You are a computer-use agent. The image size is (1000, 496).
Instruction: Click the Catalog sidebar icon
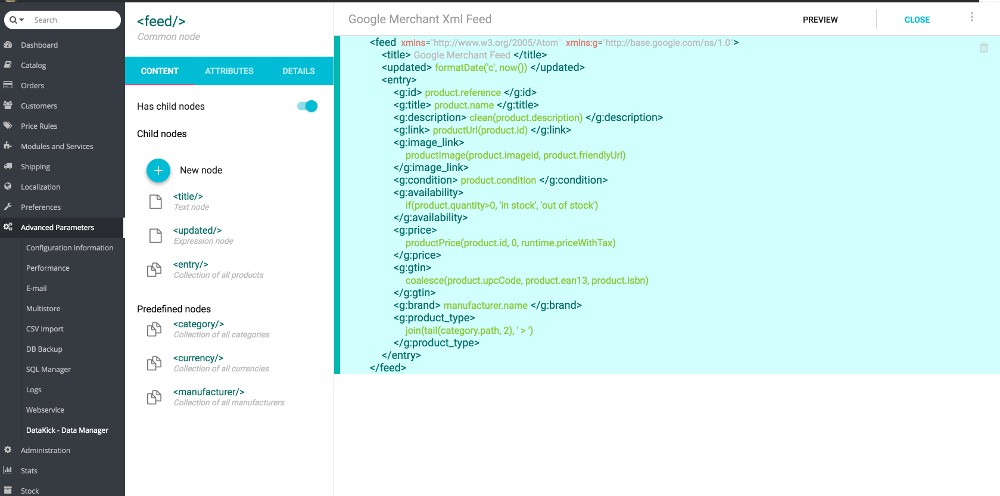pyautogui.click(x=8, y=65)
